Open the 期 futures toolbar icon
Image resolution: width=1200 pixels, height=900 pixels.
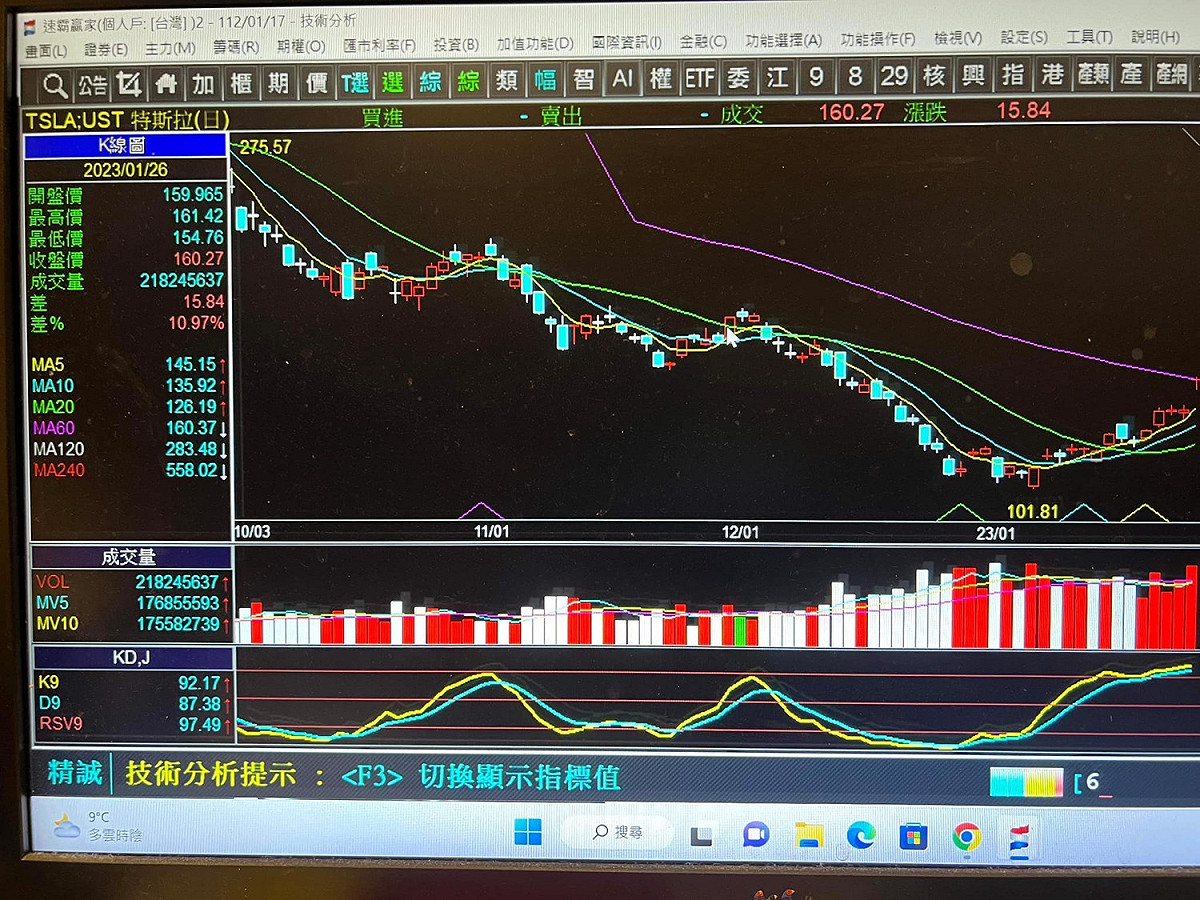278,82
